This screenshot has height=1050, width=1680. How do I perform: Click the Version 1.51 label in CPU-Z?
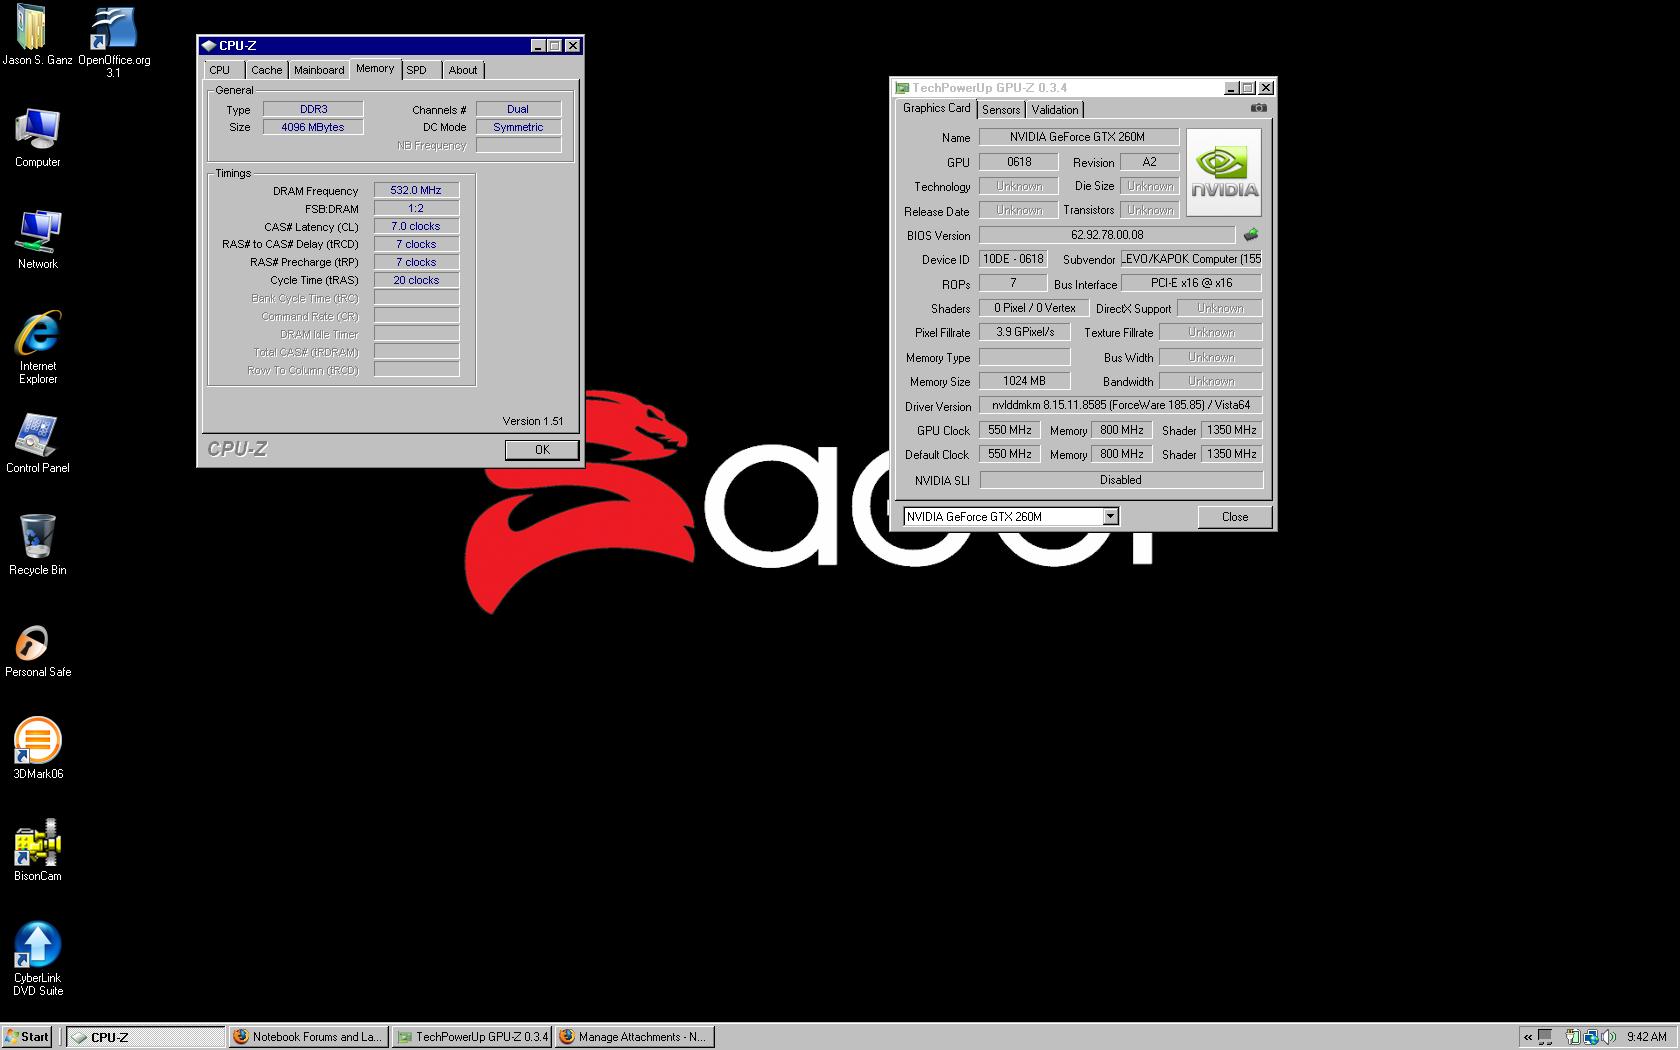[x=533, y=421]
